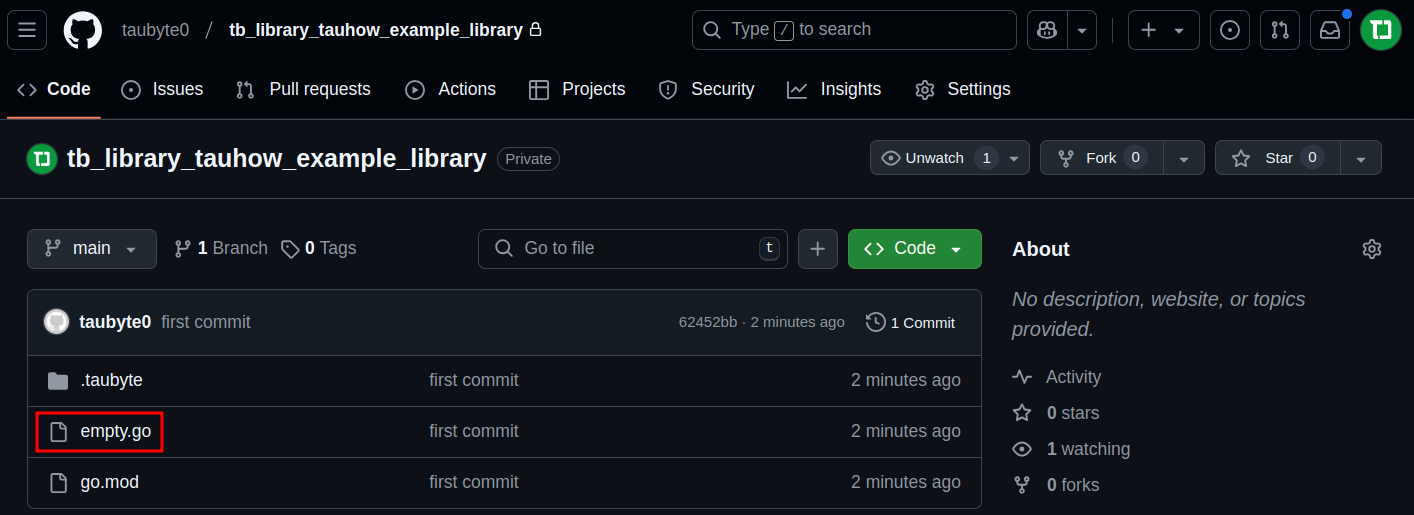Expand the green Code dropdown

914,249
